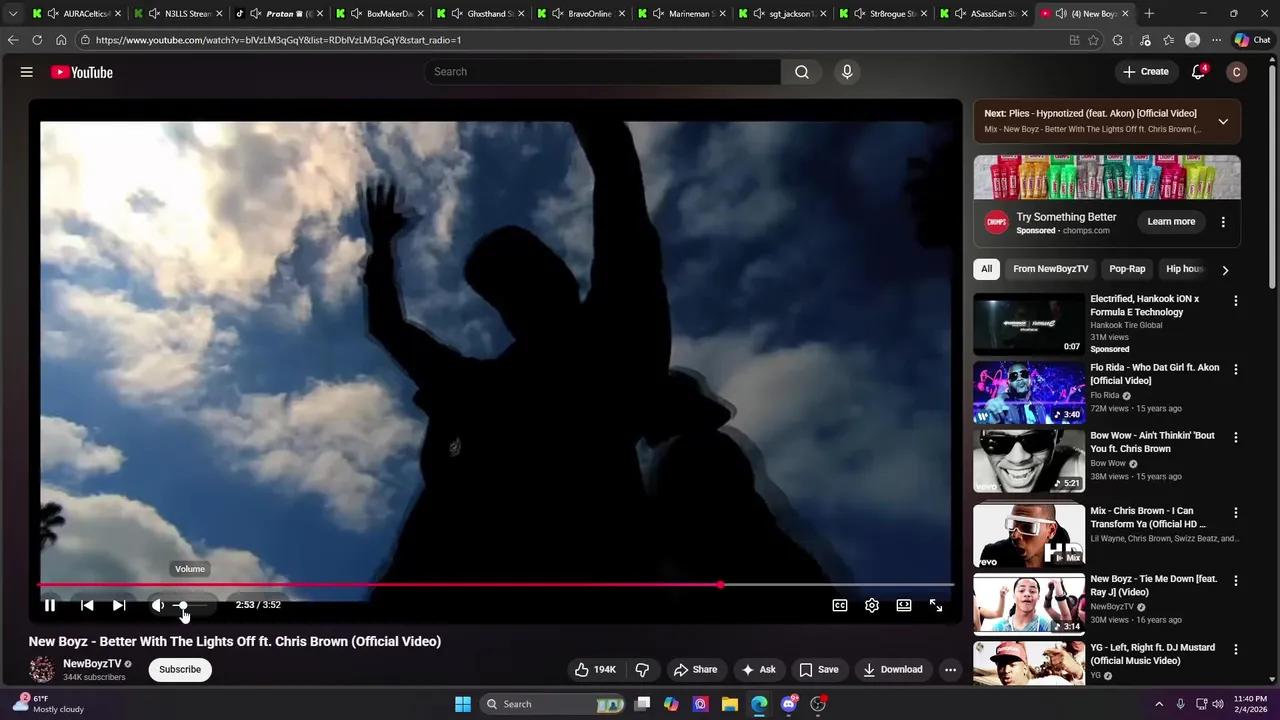This screenshot has height=720, width=1280.
Task: Show more filter chips with arrow
Action: pos(1225,270)
